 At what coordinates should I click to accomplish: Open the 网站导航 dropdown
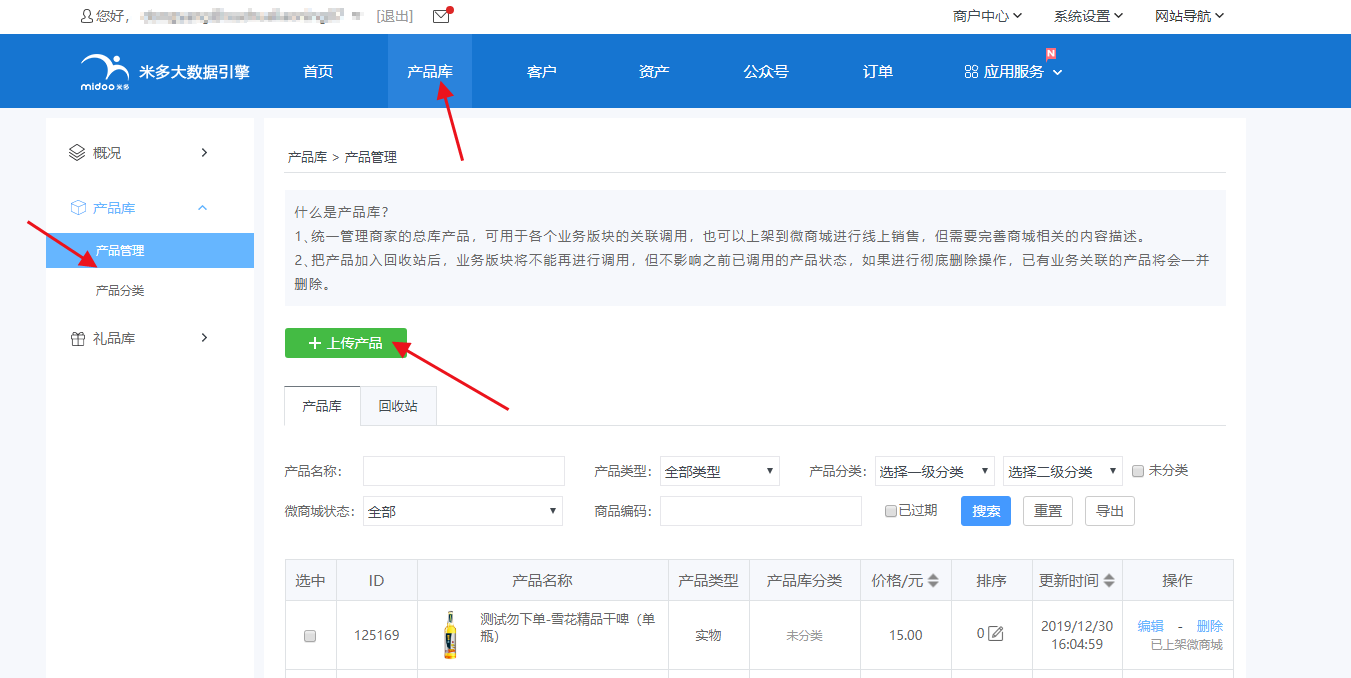[x=1189, y=16]
